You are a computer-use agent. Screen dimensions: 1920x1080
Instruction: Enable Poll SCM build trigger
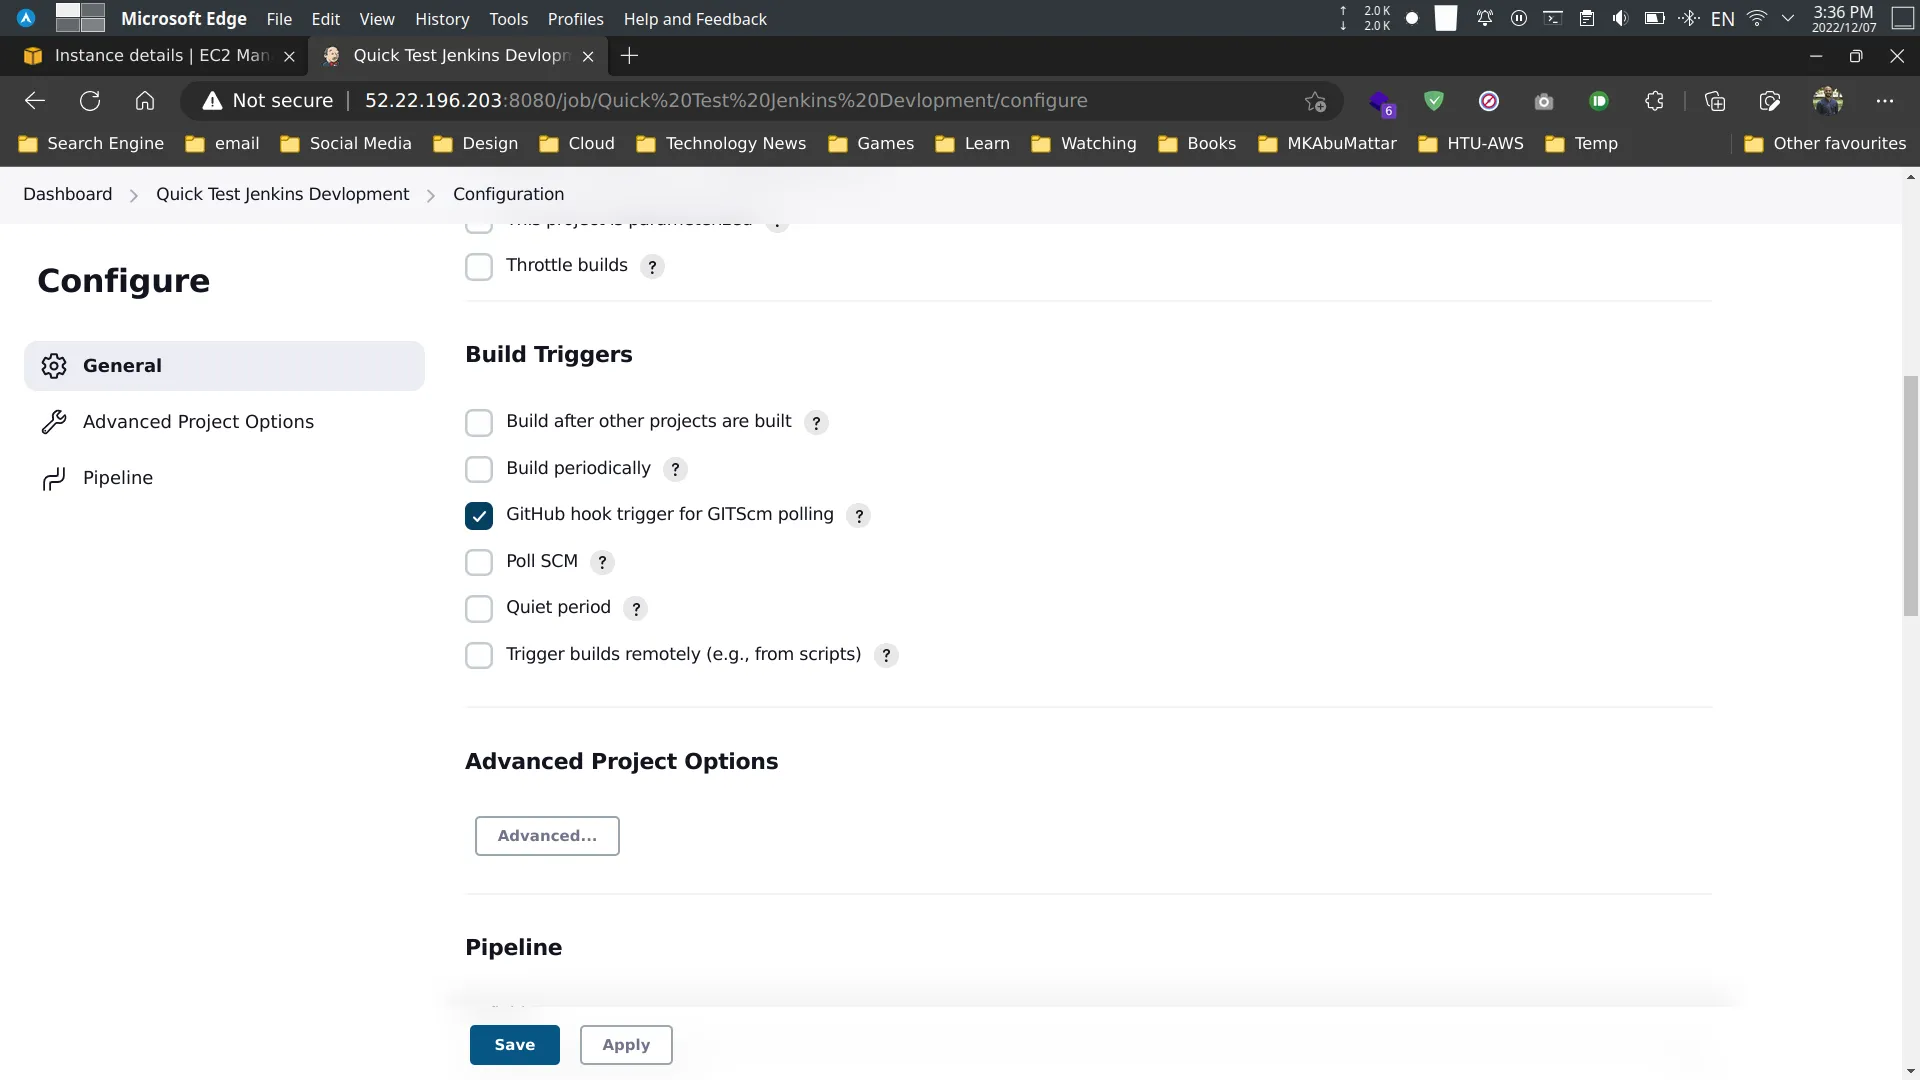(x=479, y=562)
